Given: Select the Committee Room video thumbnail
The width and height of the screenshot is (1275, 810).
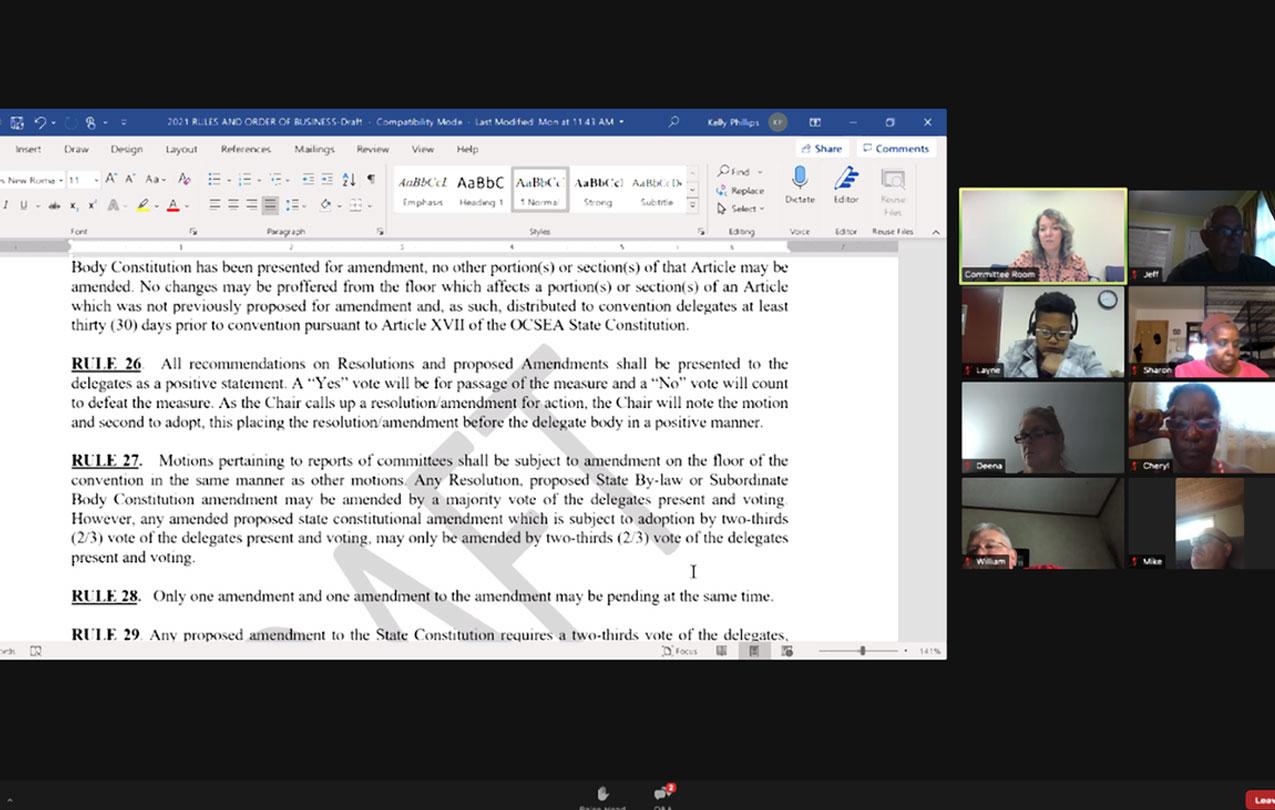Looking at the screenshot, I should [x=1043, y=236].
